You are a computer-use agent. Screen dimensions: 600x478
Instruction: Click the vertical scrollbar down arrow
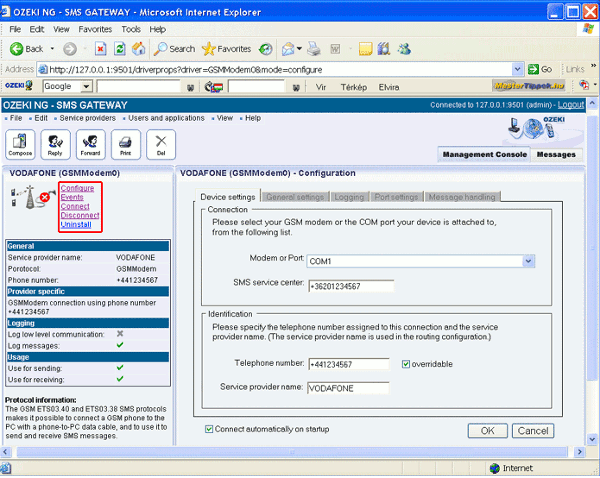tap(592, 439)
